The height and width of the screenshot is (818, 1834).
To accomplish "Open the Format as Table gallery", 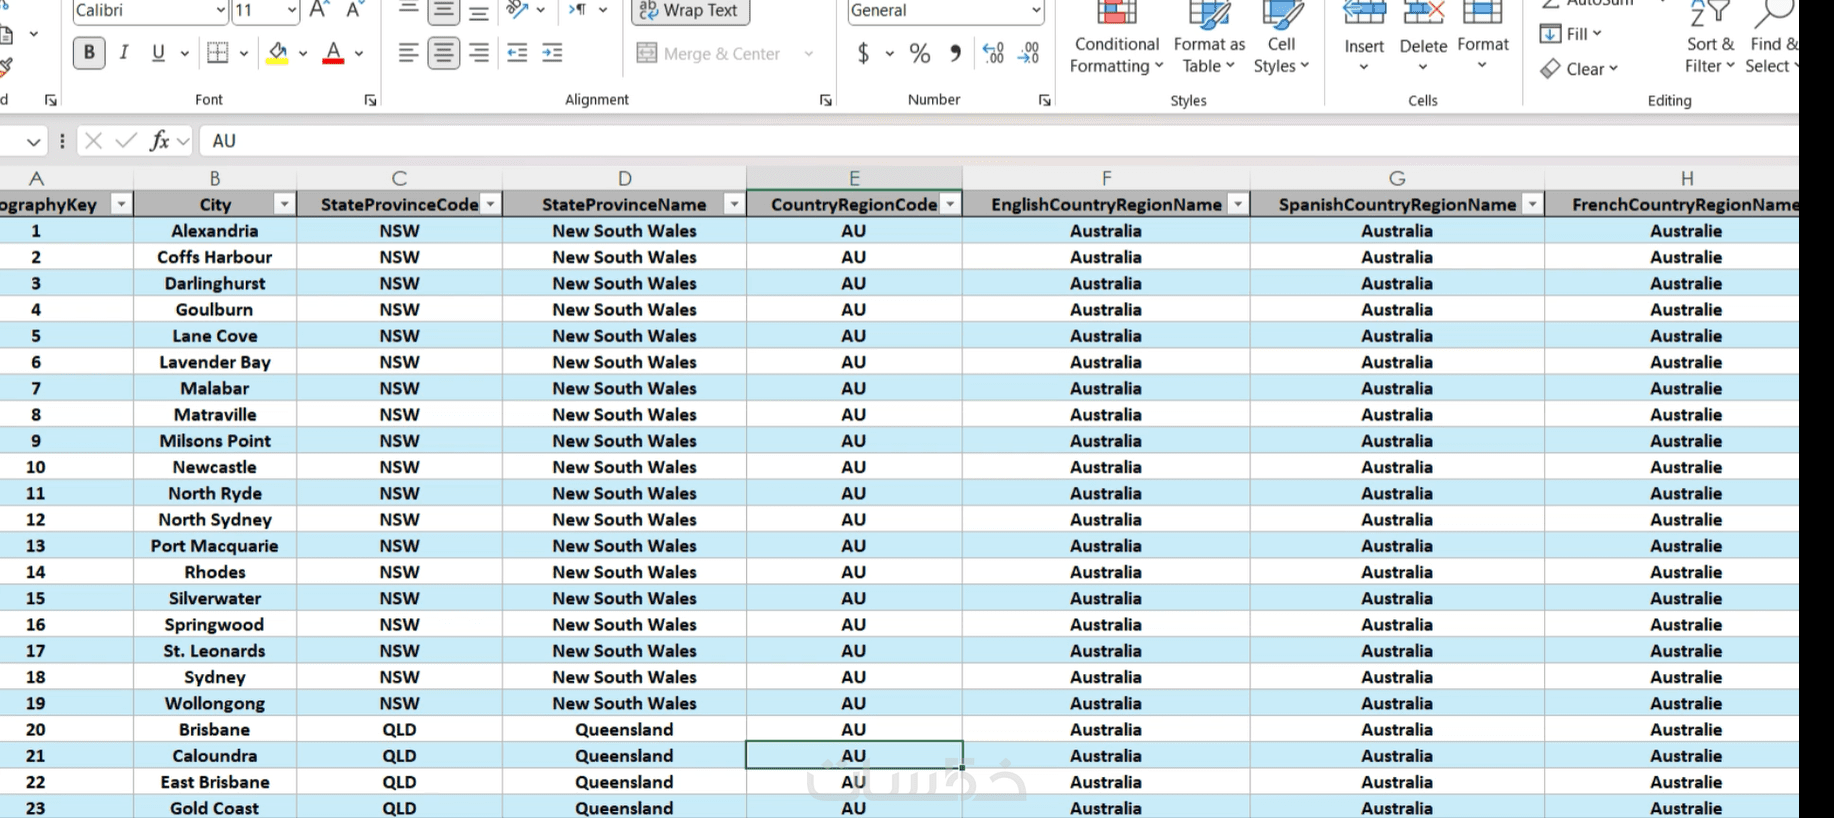I will [1209, 37].
